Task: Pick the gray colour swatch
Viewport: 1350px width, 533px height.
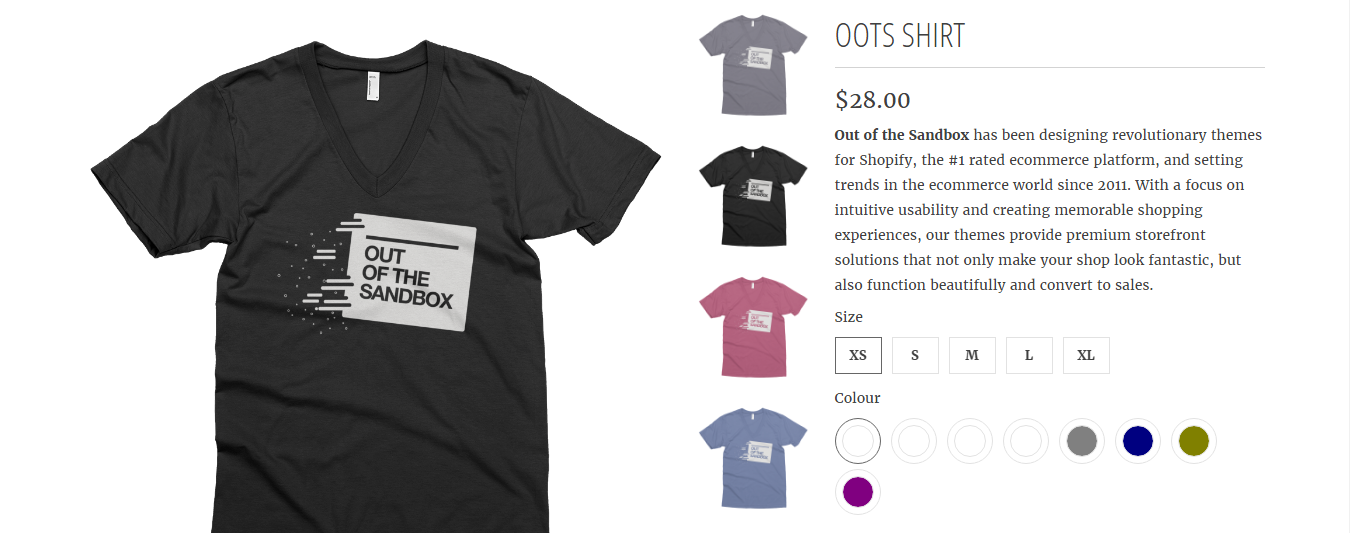Action: [x=1082, y=441]
